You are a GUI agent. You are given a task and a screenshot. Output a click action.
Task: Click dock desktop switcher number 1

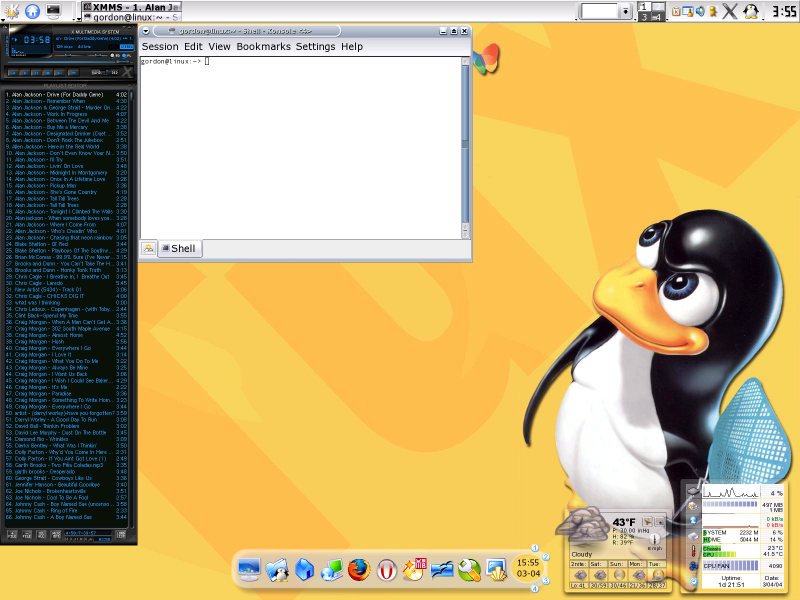coord(535,548)
